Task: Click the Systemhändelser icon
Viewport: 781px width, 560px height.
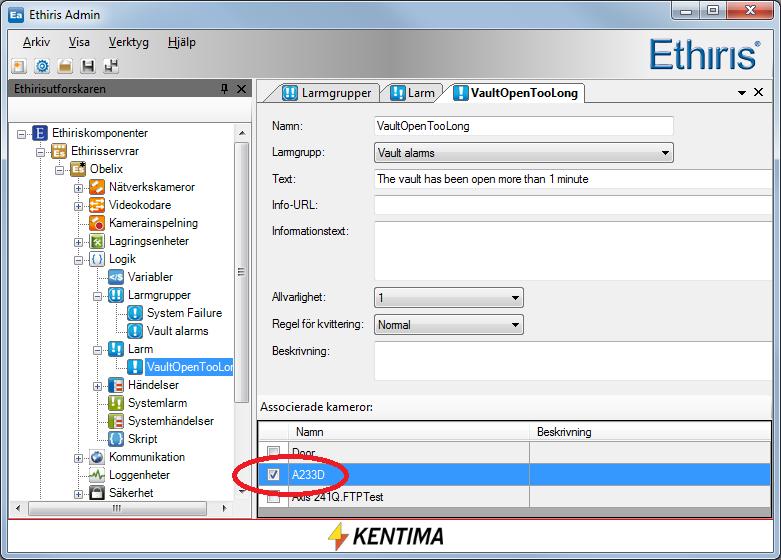Action: coord(116,421)
